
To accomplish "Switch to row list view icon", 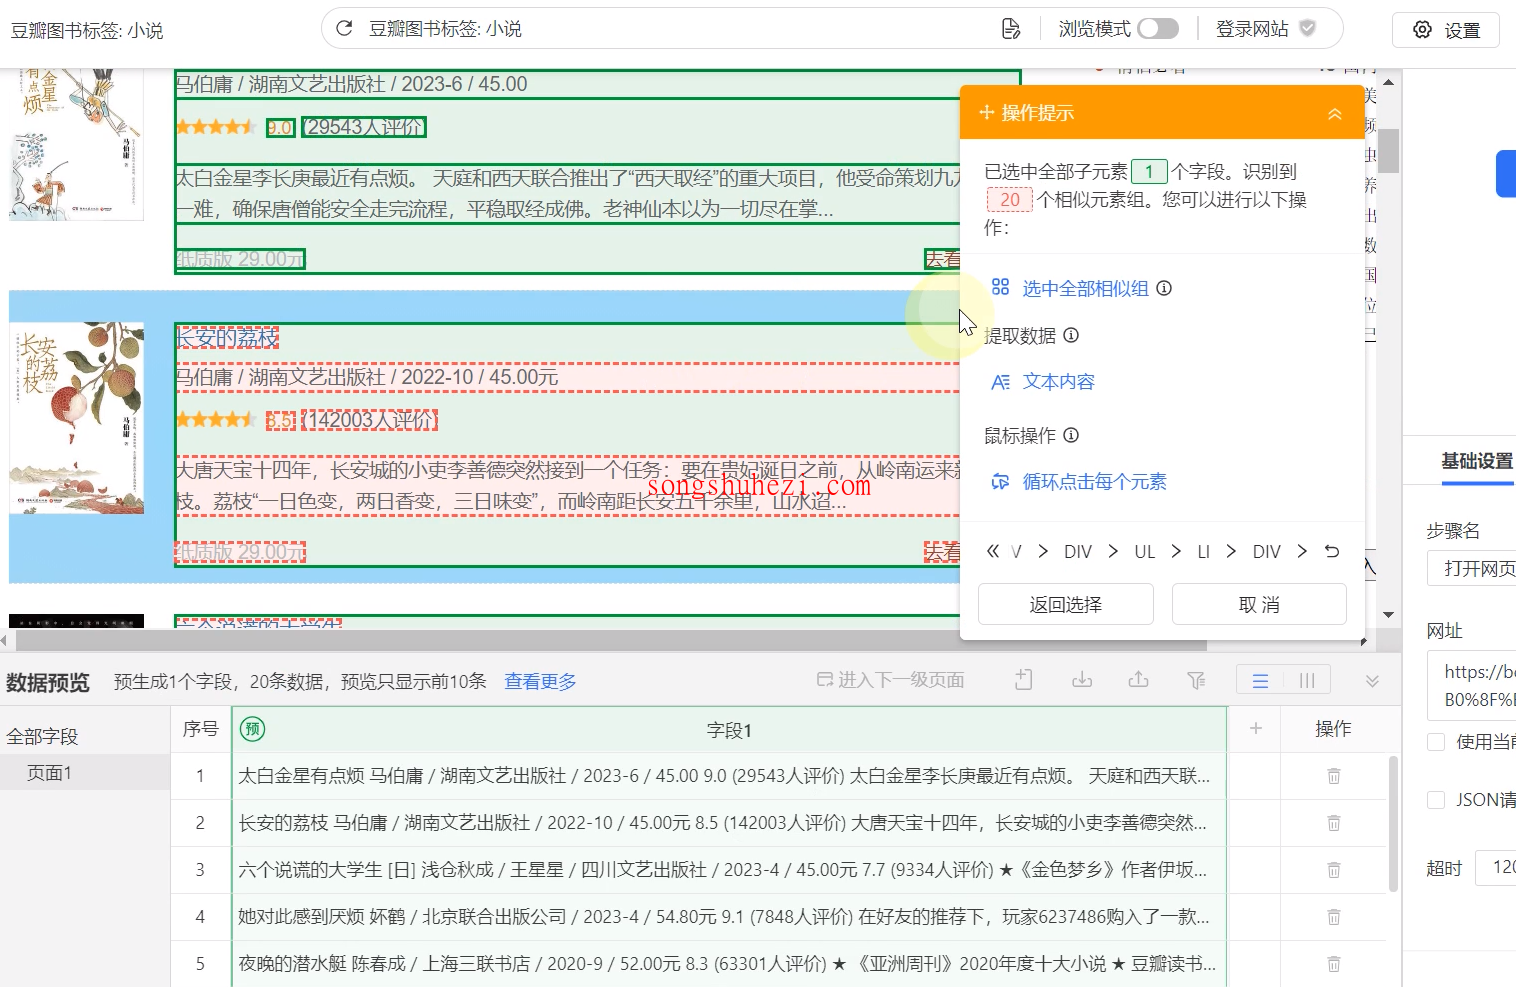I will click(x=1260, y=680).
